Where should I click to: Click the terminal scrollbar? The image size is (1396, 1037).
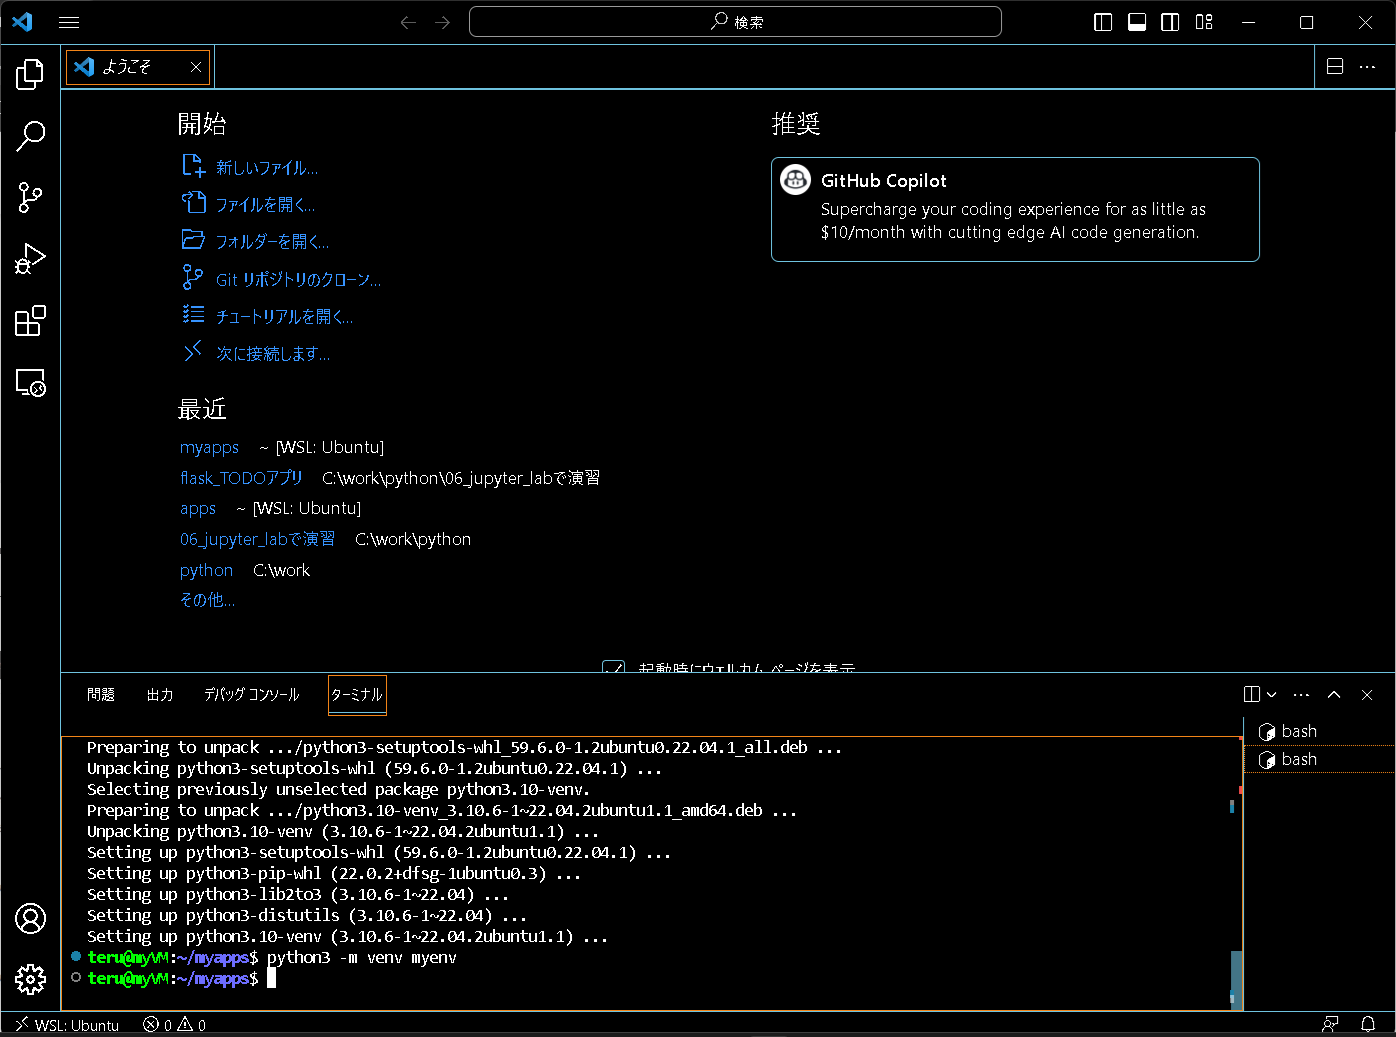(x=1236, y=978)
